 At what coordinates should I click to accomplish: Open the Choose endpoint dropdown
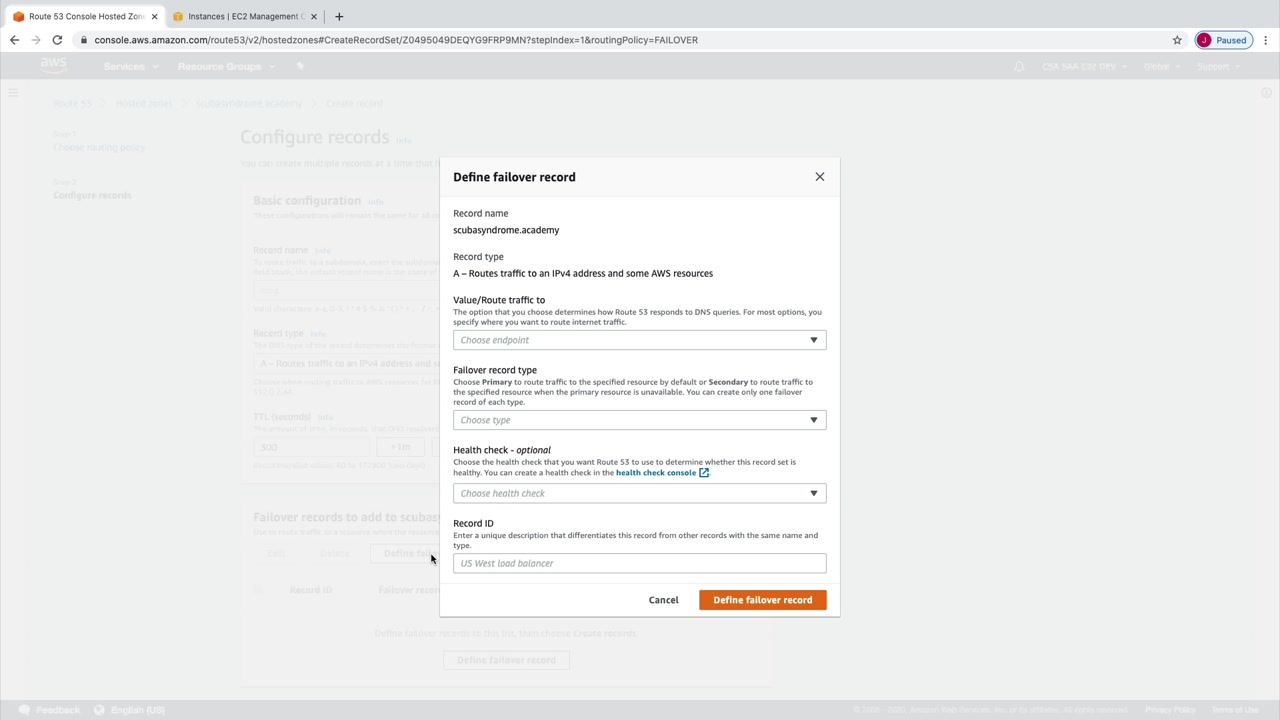pyautogui.click(x=640, y=340)
